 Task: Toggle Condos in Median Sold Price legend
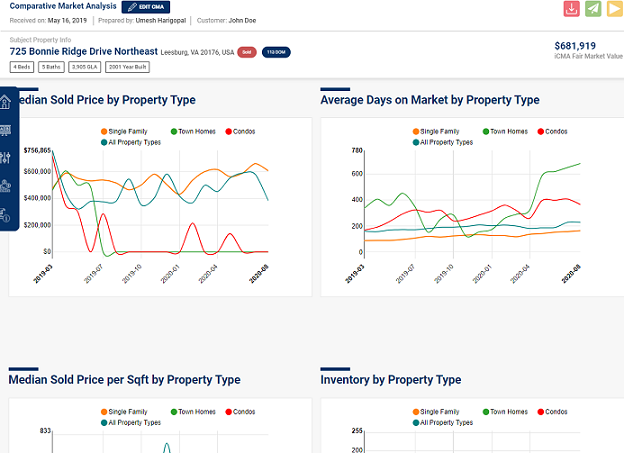pos(240,131)
